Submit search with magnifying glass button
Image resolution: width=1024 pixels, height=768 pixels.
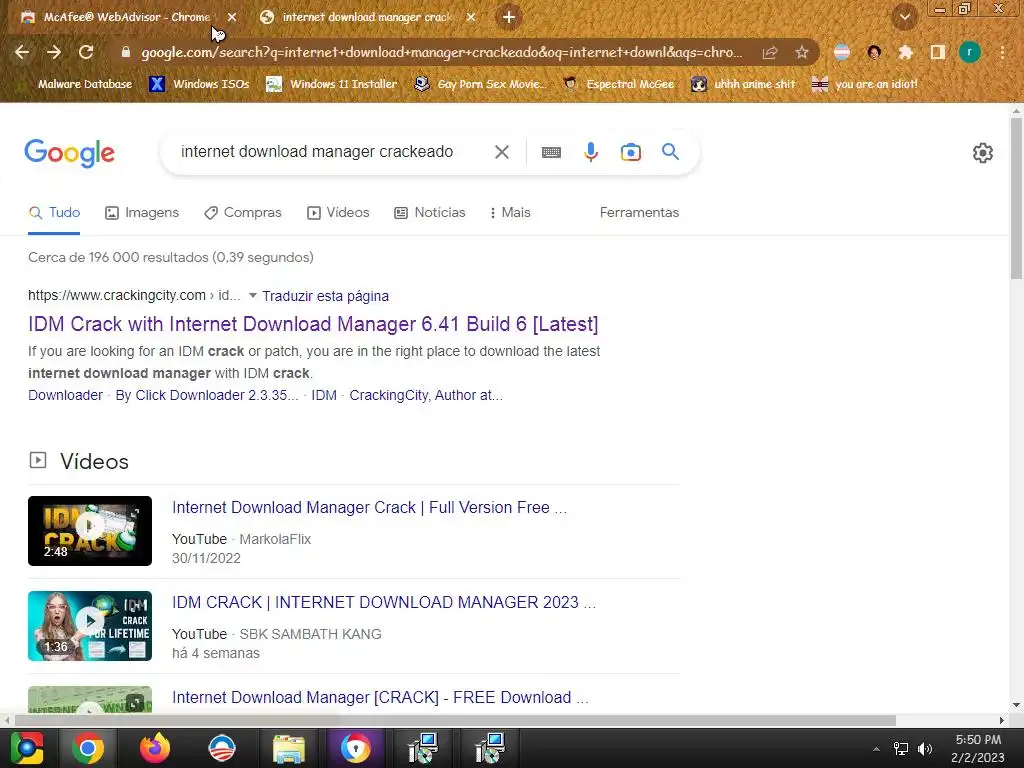click(x=671, y=152)
